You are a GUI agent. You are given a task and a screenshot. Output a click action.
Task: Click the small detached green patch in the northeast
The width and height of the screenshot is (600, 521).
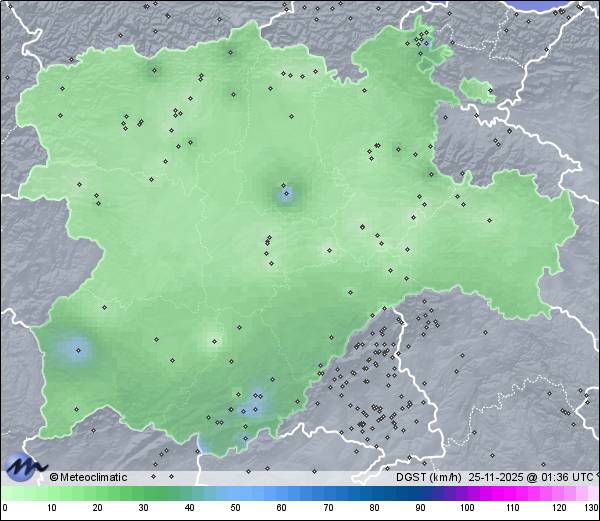[x=478, y=92]
